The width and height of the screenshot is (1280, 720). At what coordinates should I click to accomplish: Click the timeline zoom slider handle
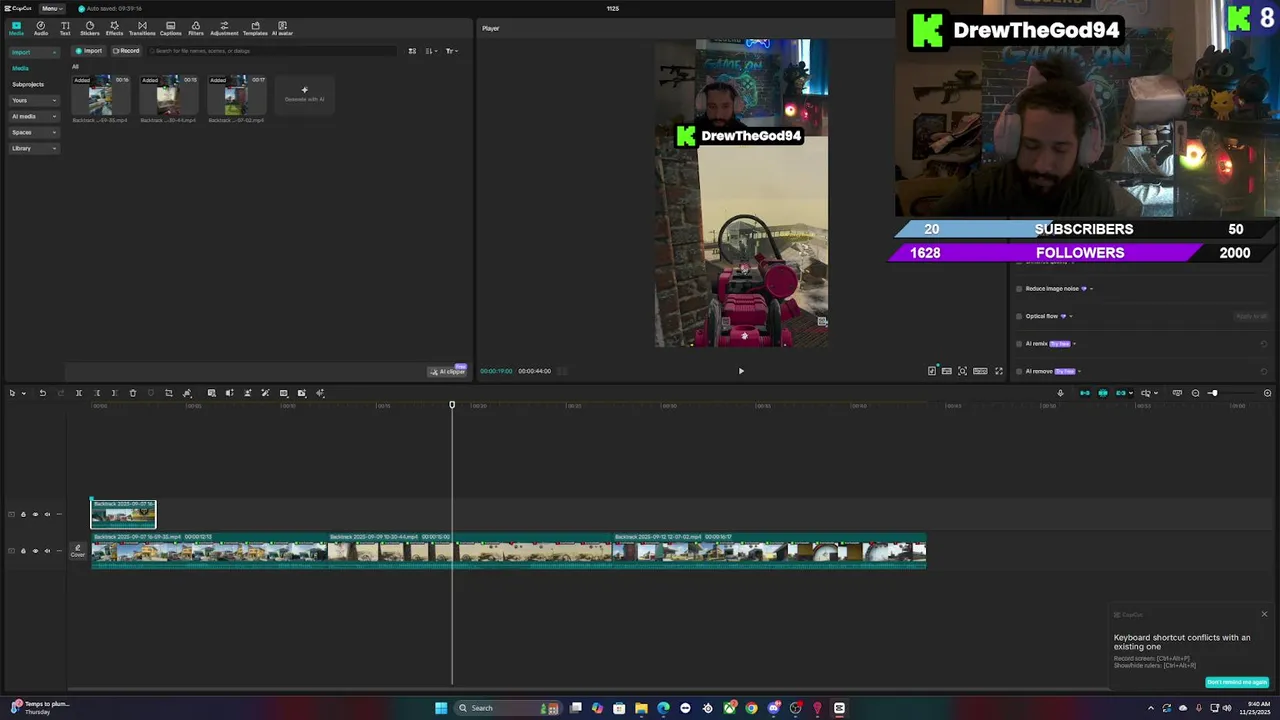(1213, 393)
